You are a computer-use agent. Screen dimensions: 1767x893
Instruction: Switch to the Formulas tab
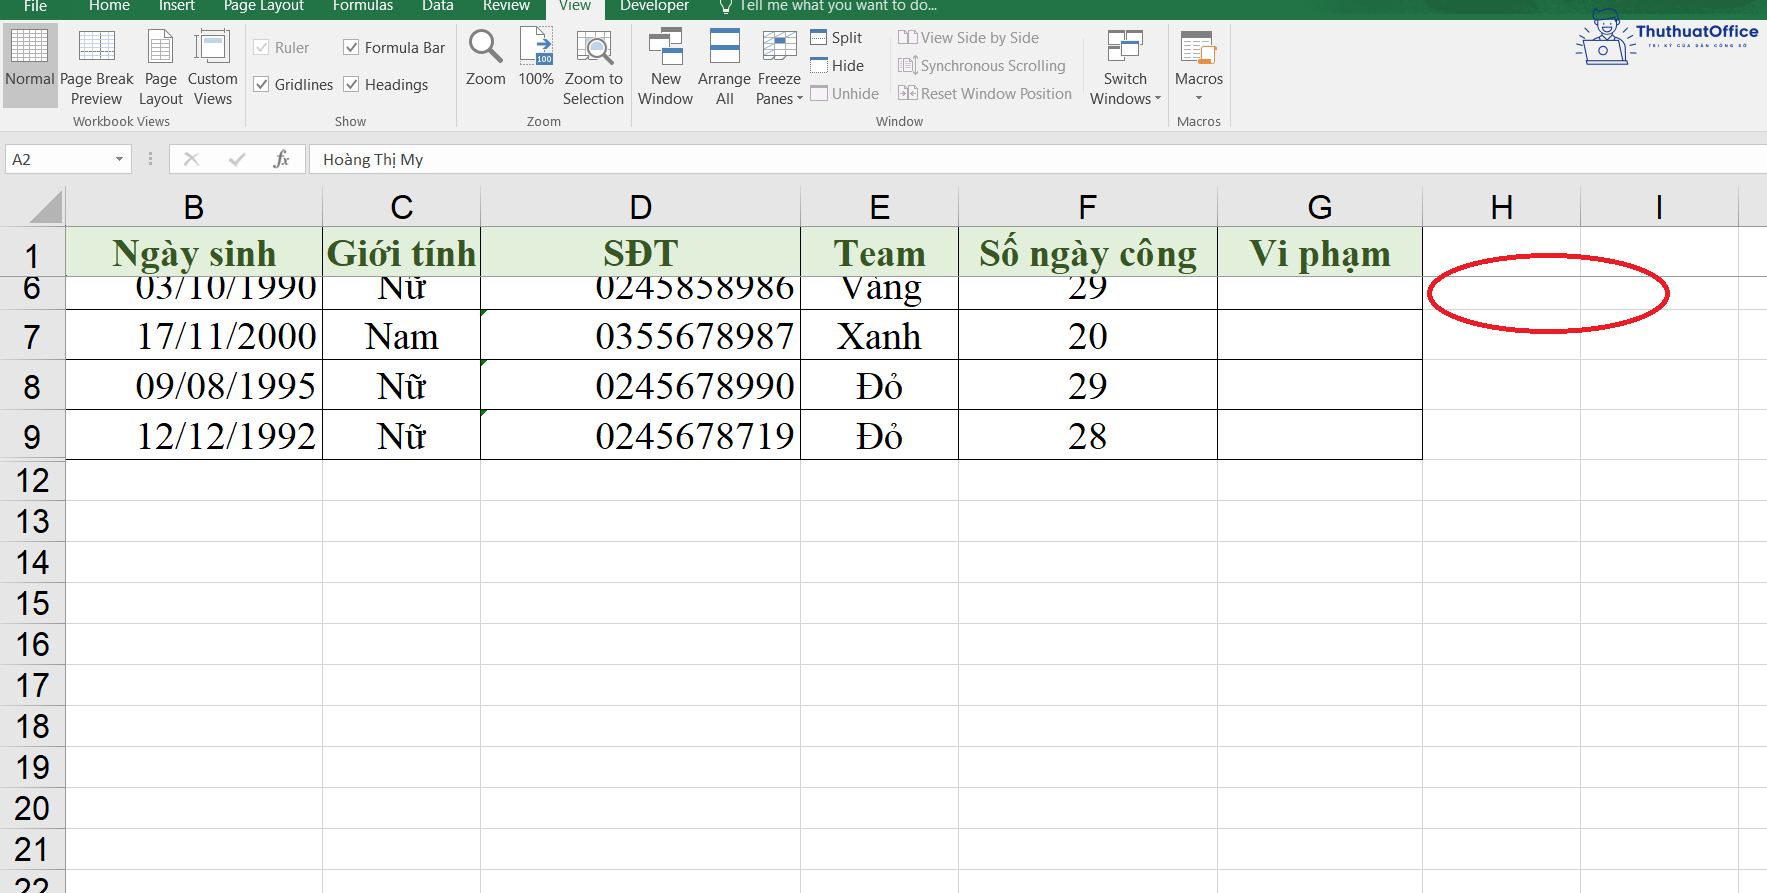(x=363, y=6)
